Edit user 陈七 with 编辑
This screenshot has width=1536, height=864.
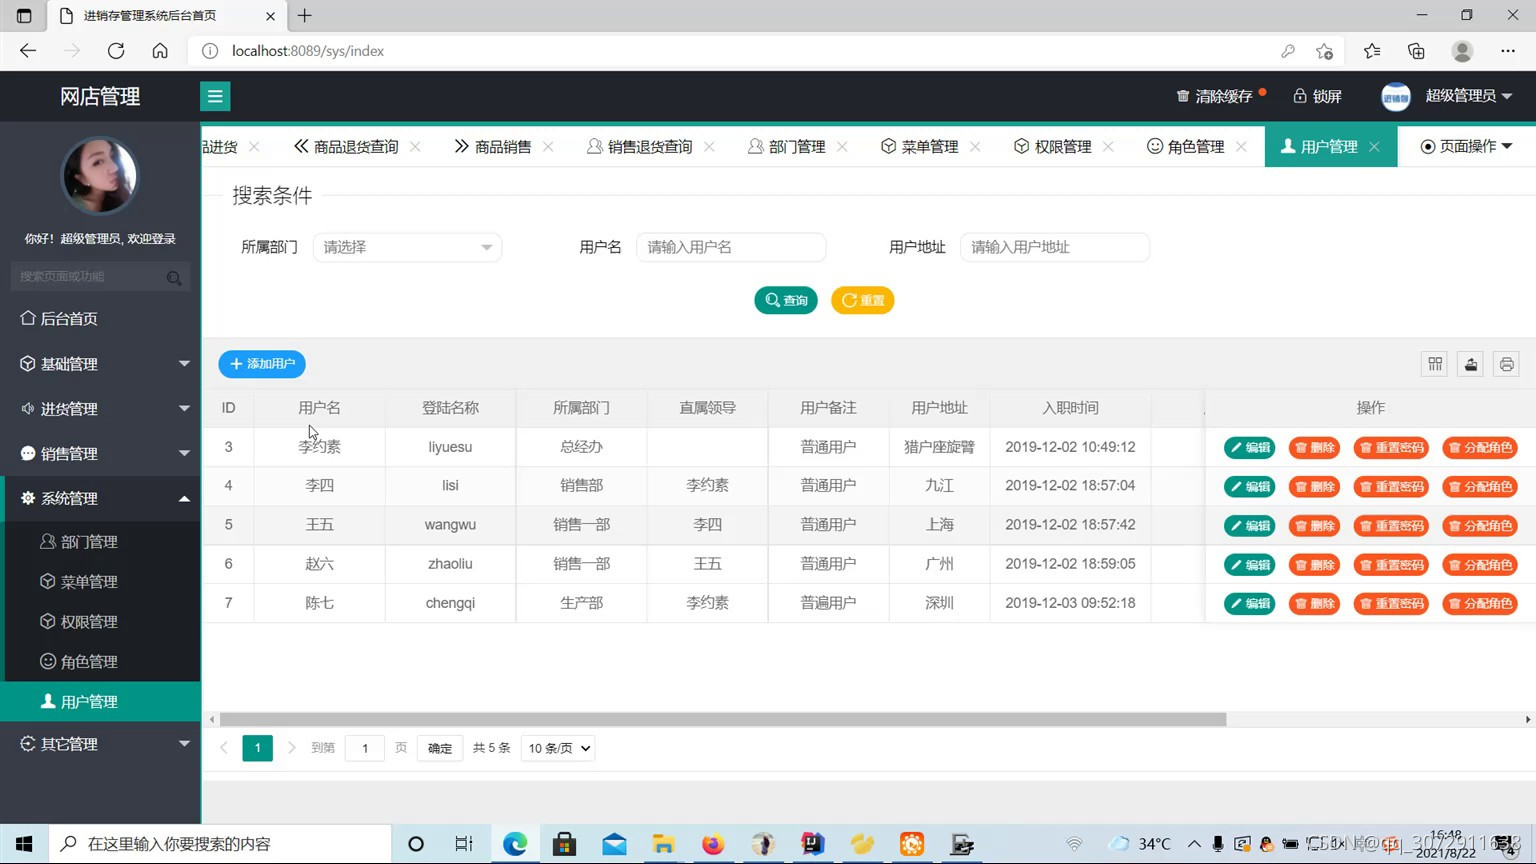tap(1250, 603)
